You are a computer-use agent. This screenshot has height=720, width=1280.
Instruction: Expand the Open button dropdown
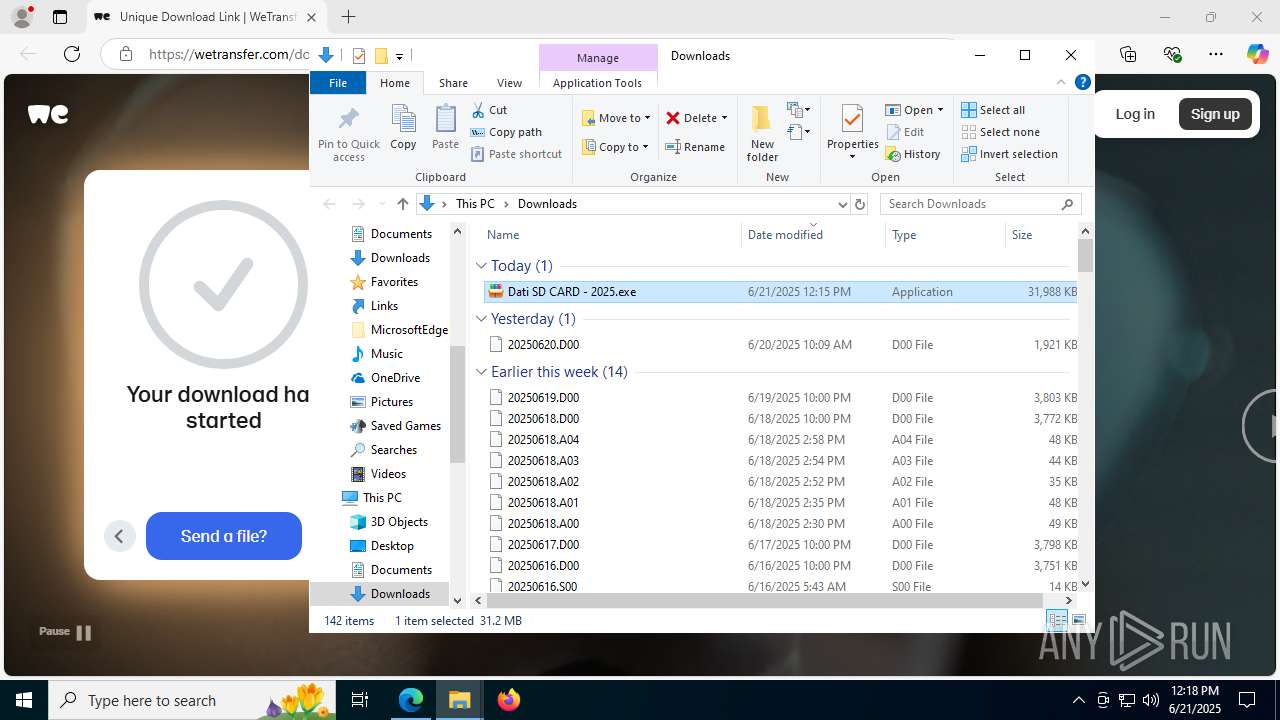[x=940, y=110]
